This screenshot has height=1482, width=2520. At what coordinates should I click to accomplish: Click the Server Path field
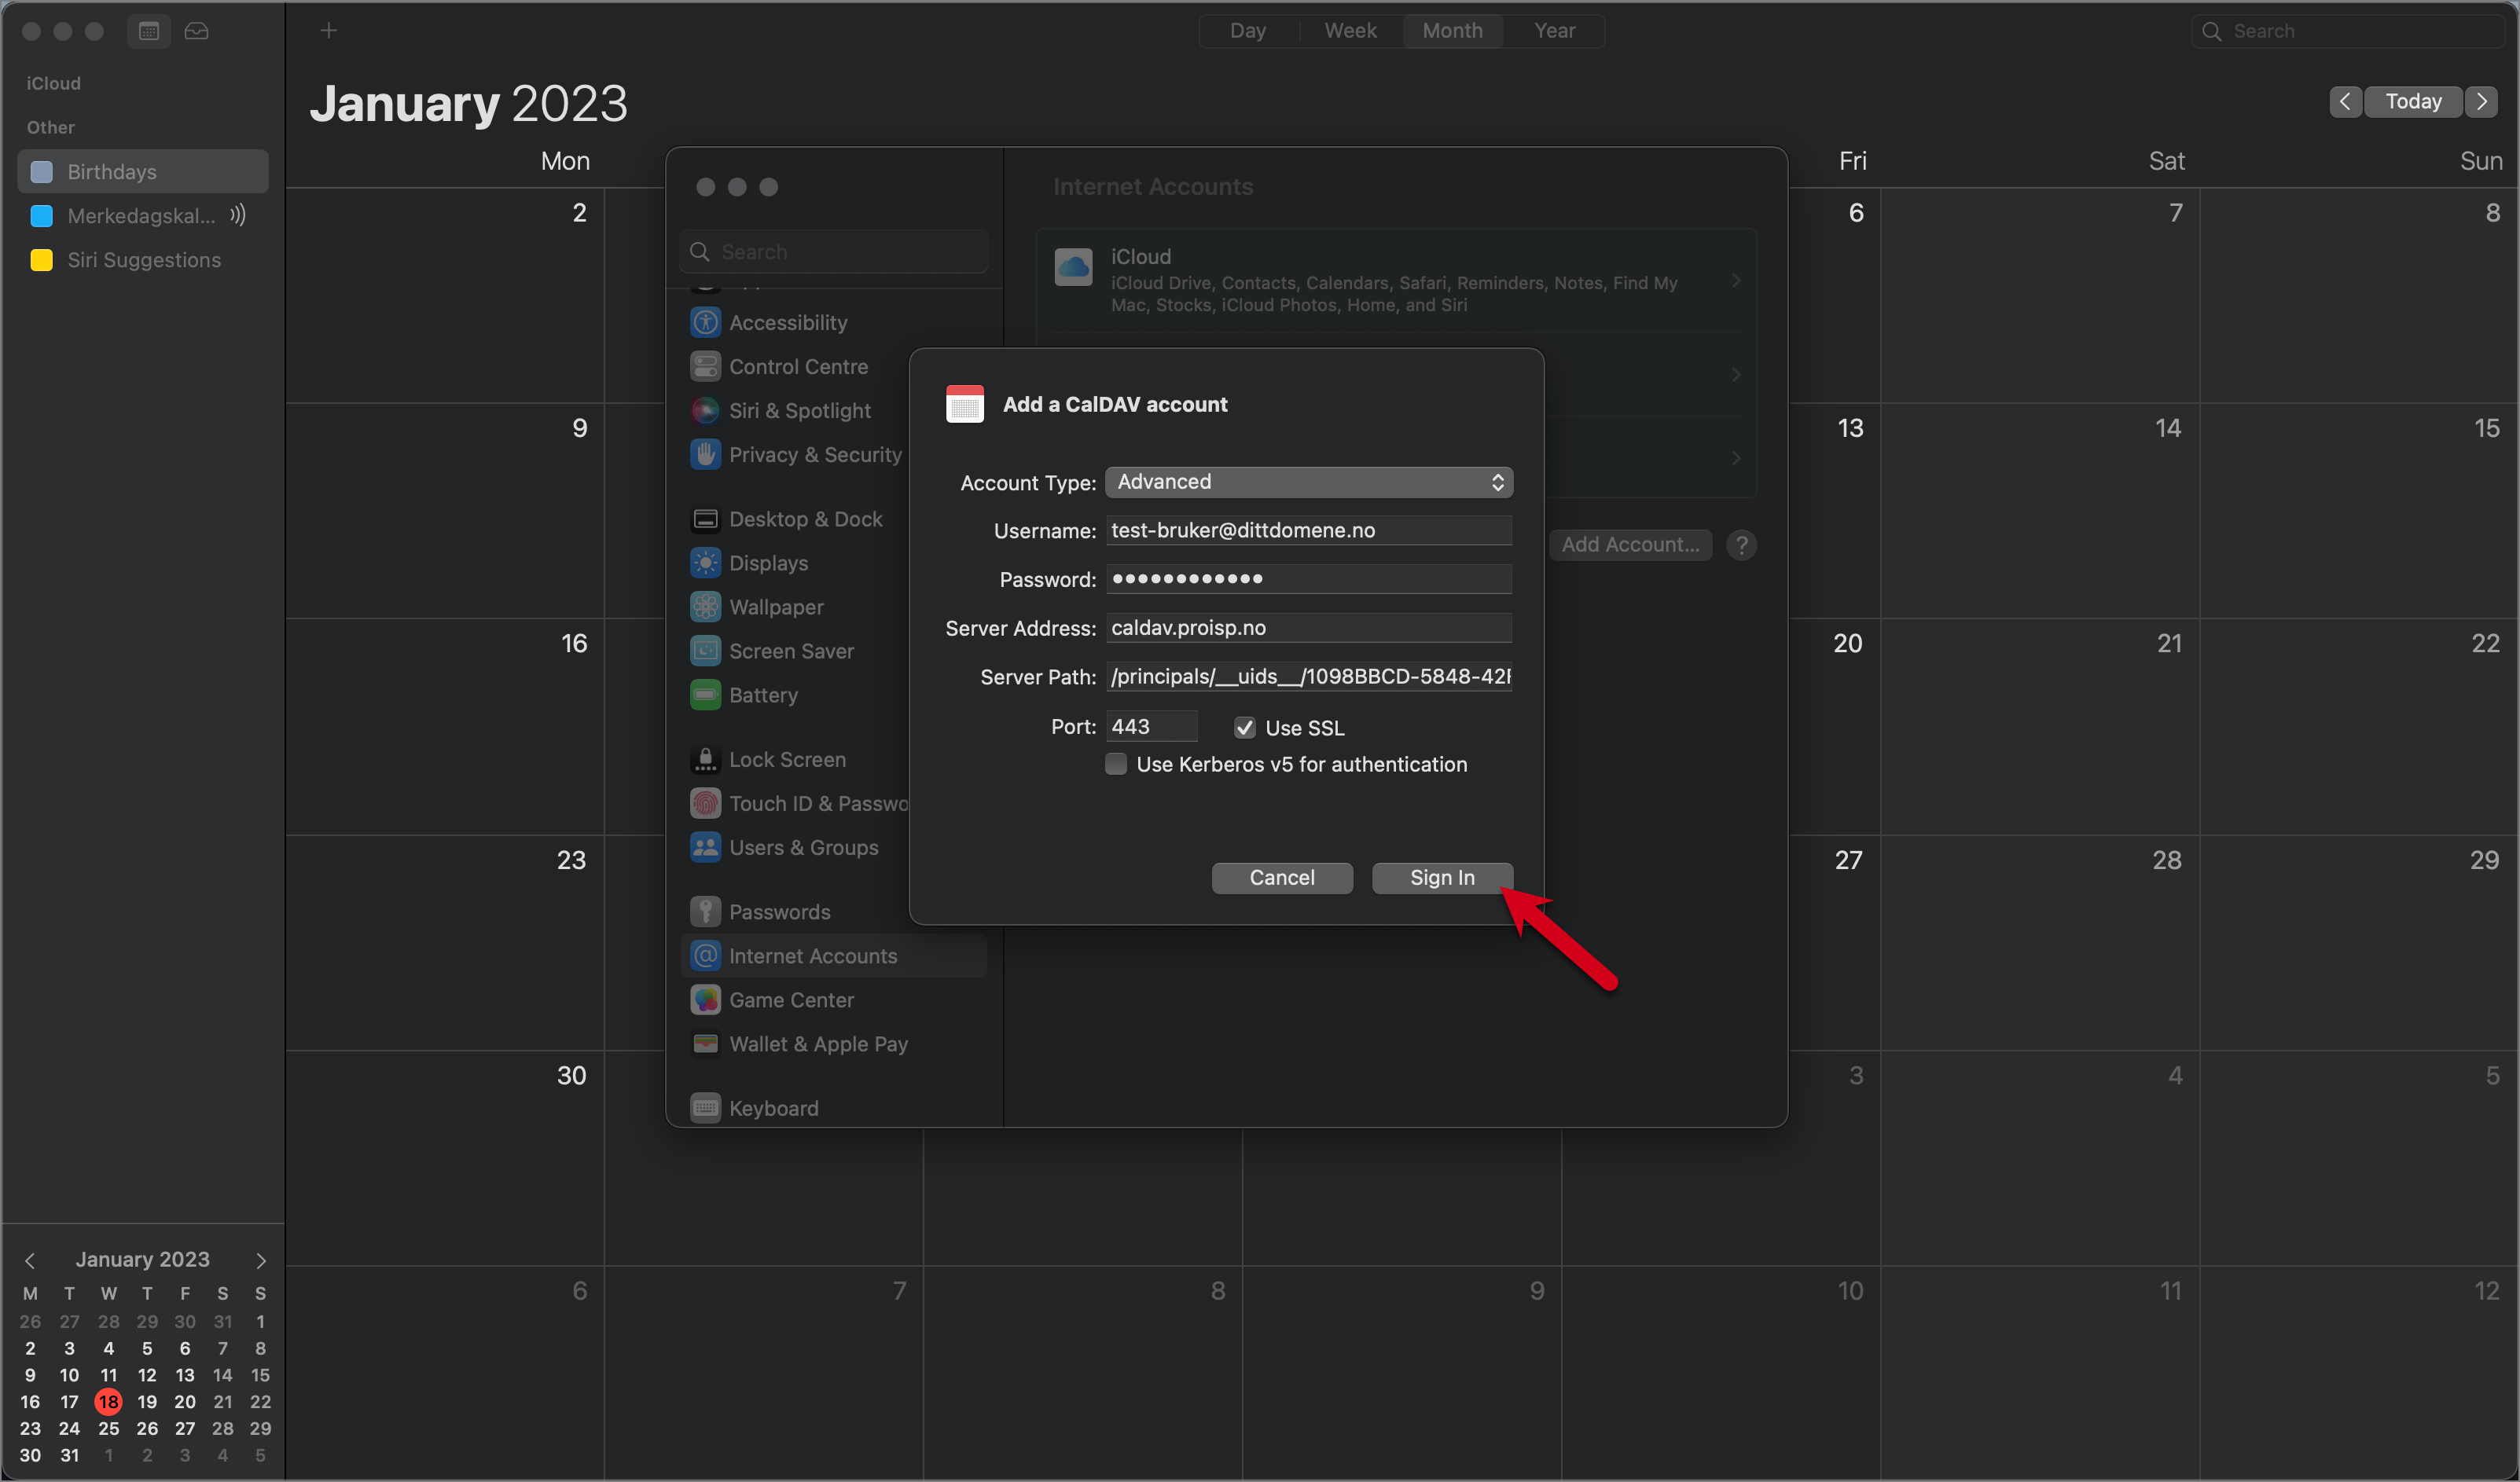(1309, 677)
